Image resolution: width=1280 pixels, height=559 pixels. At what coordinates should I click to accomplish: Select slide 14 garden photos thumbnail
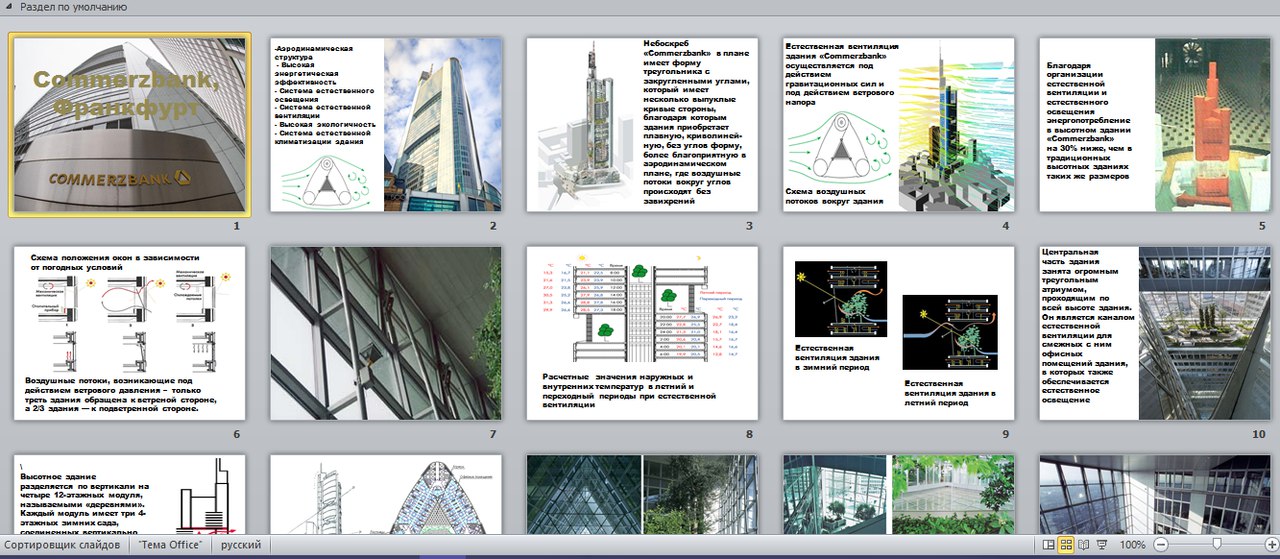[x=898, y=495]
